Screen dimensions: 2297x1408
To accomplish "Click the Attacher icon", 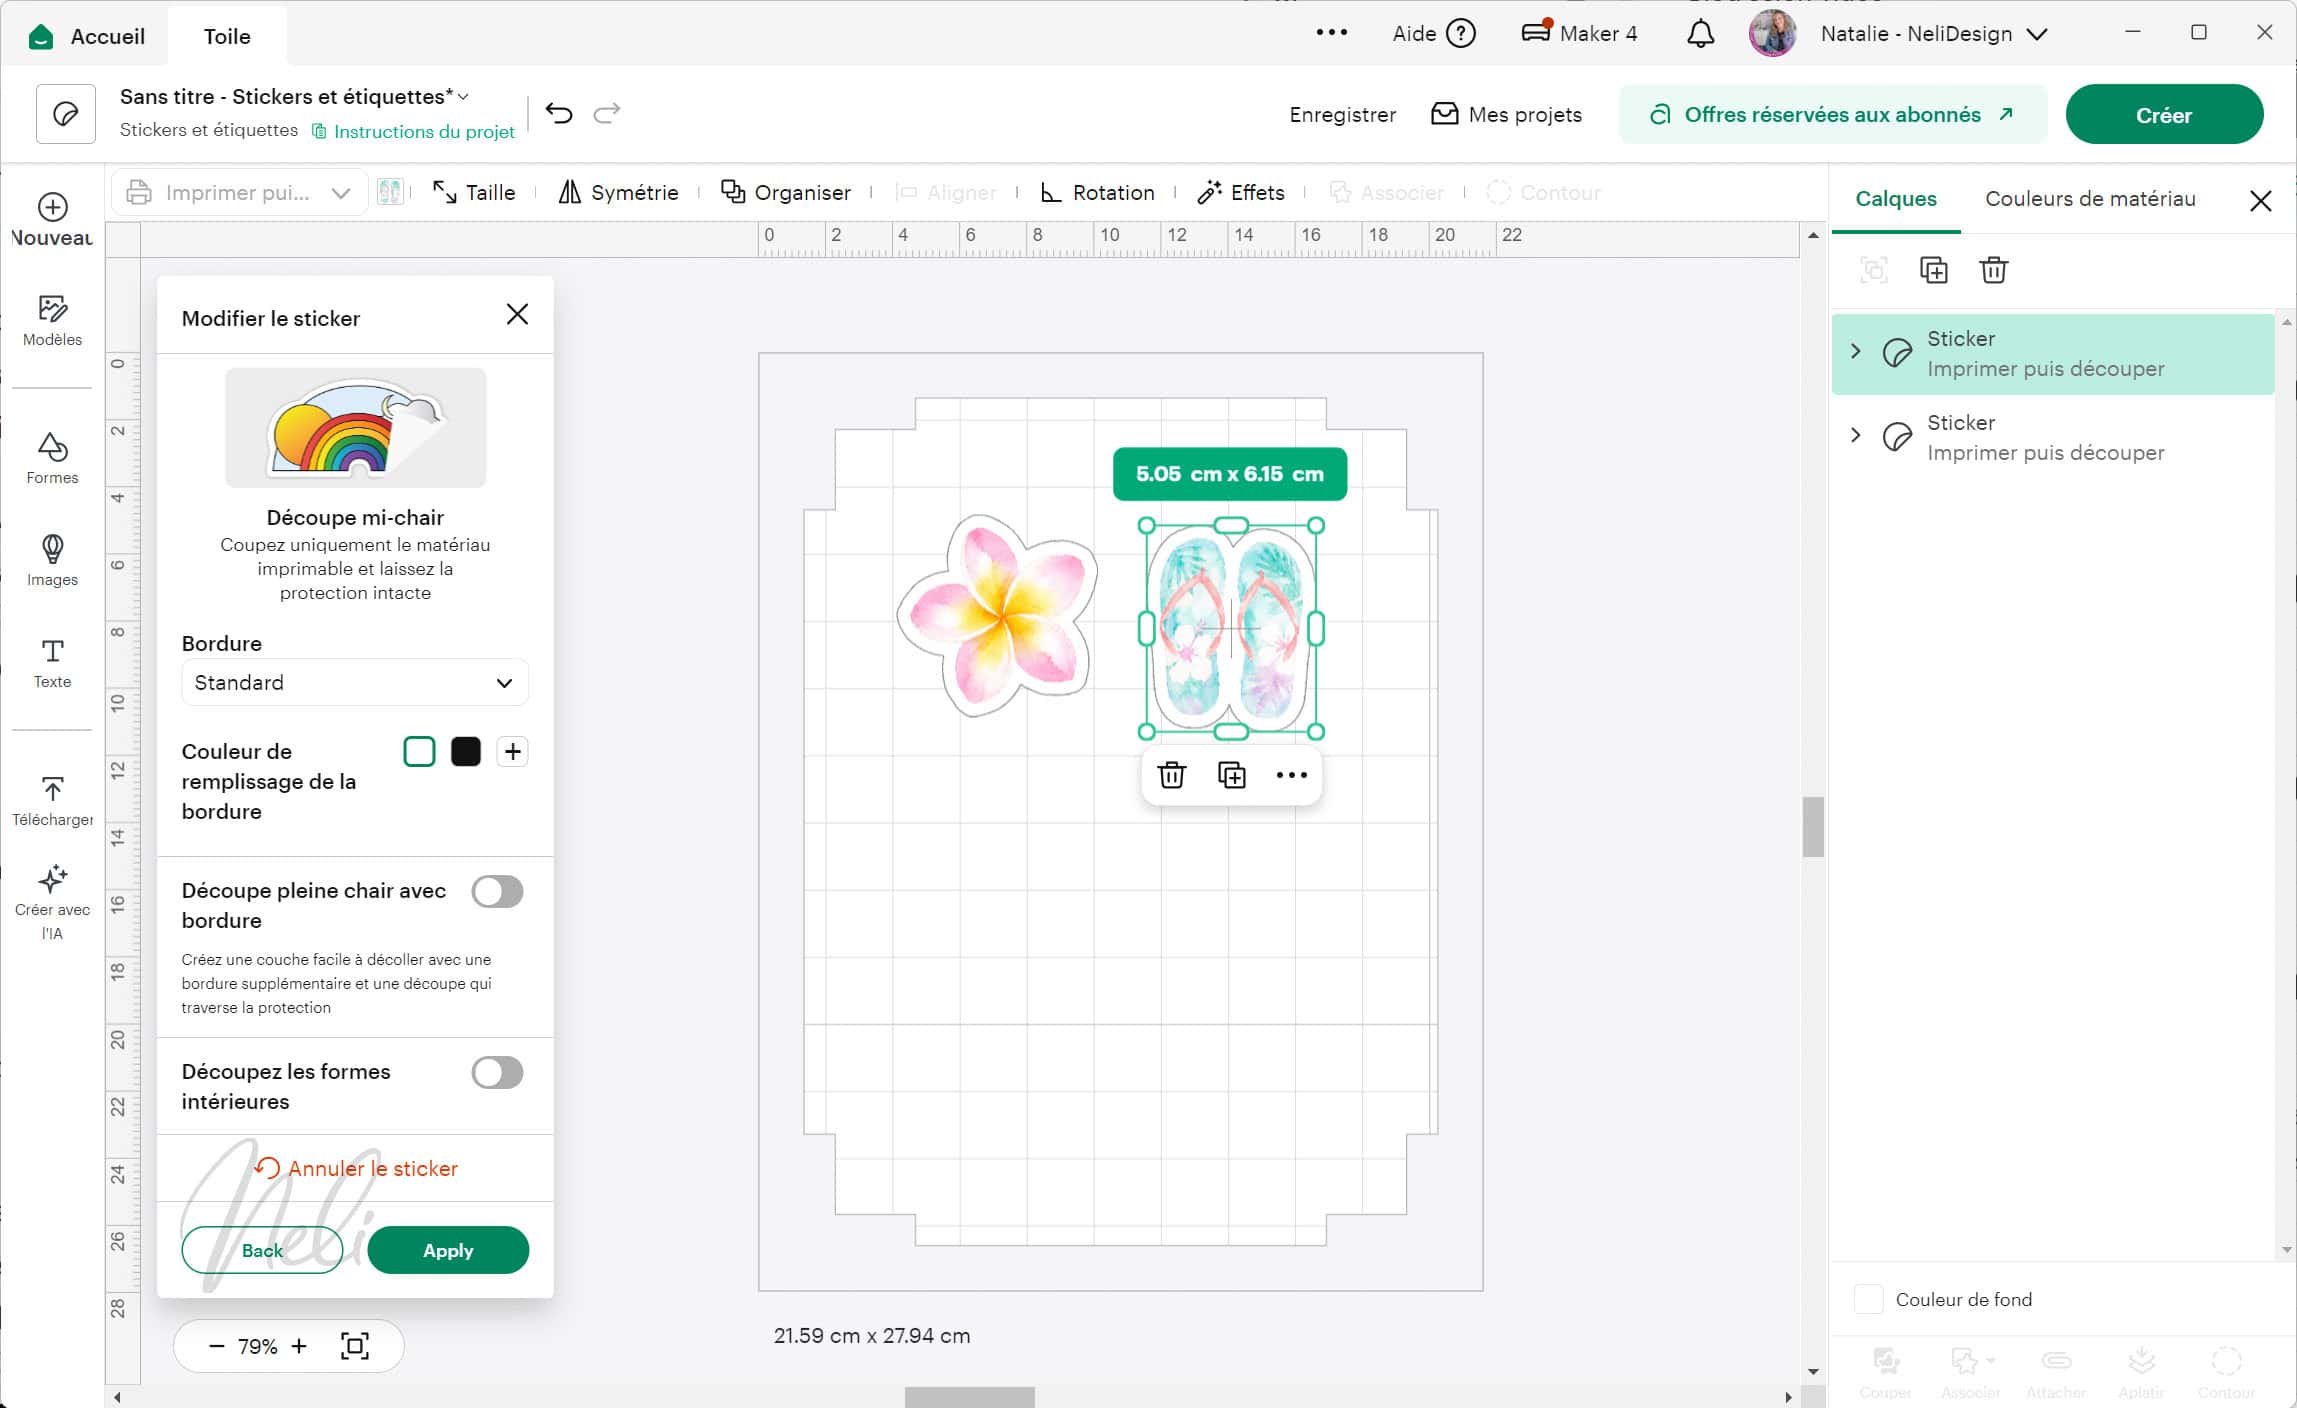I will tap(2055, 1365).
